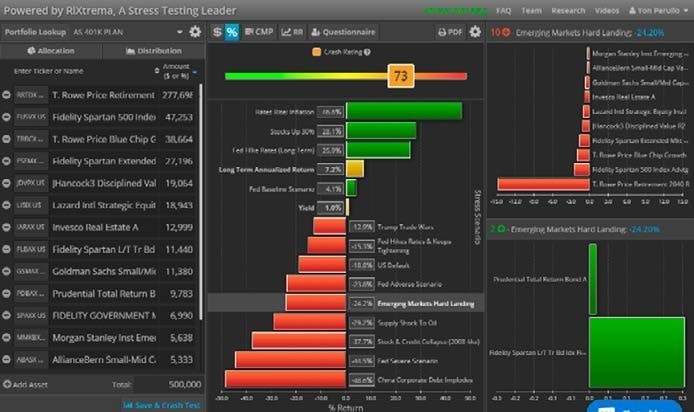Open portfolio settings gear beside Portfolio Lookup

pos(195,32)
